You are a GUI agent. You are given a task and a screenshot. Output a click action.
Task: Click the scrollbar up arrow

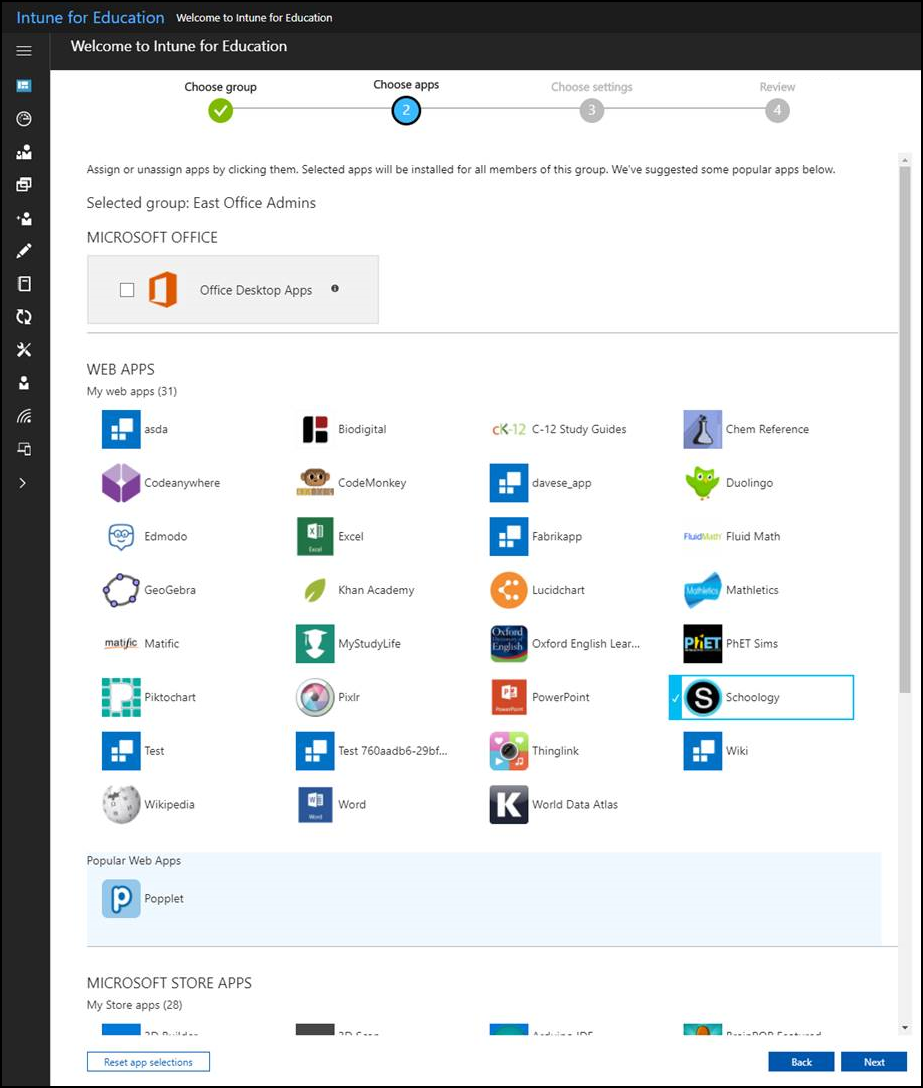click(904, 160)
